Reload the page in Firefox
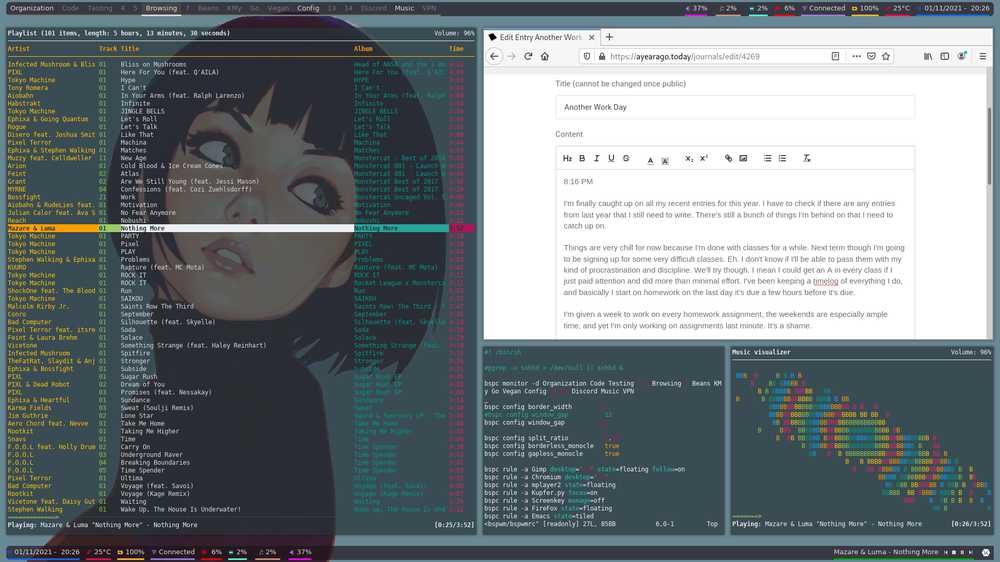The height and width of the screenshot is (562, 1000). point(528,57)
